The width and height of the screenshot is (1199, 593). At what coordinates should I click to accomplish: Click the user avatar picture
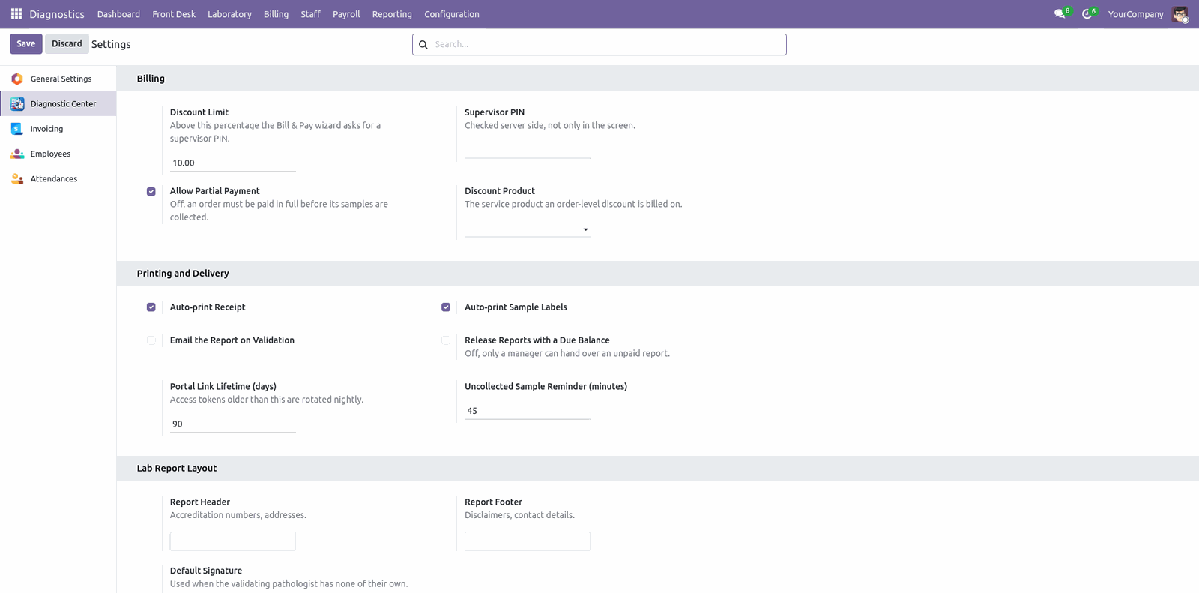(1180, 14)
